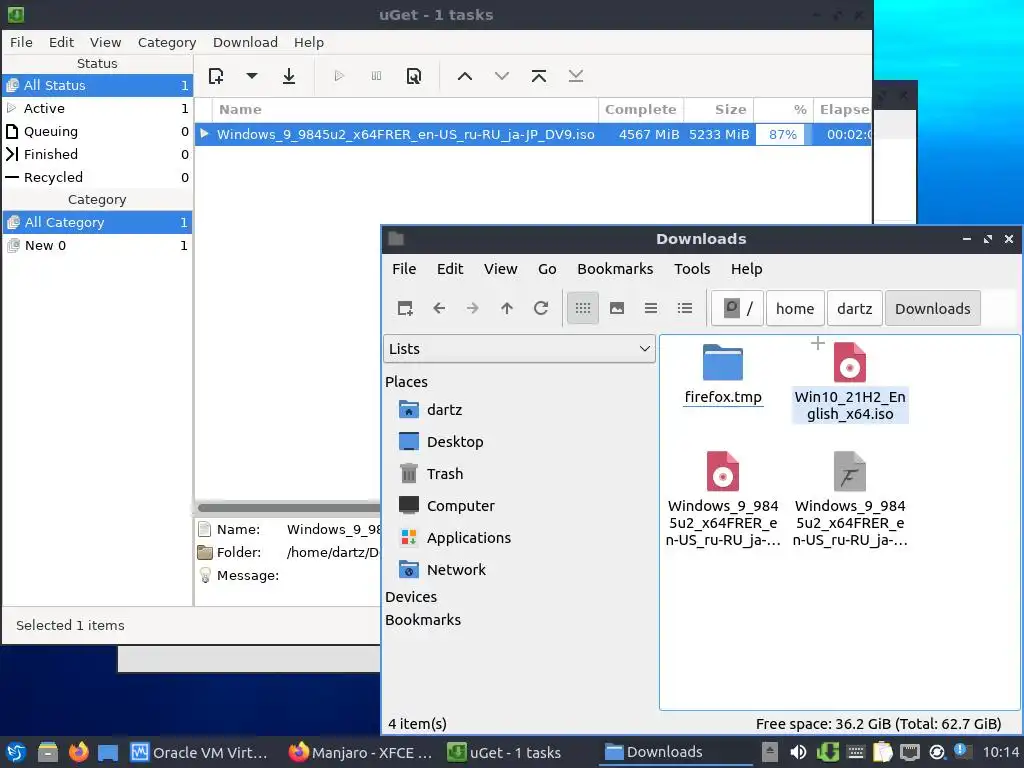This screenshot has width=1024, height=768.
Task: Open uGet Category menu
Action: pyautogui.click(x=167, y=42)
